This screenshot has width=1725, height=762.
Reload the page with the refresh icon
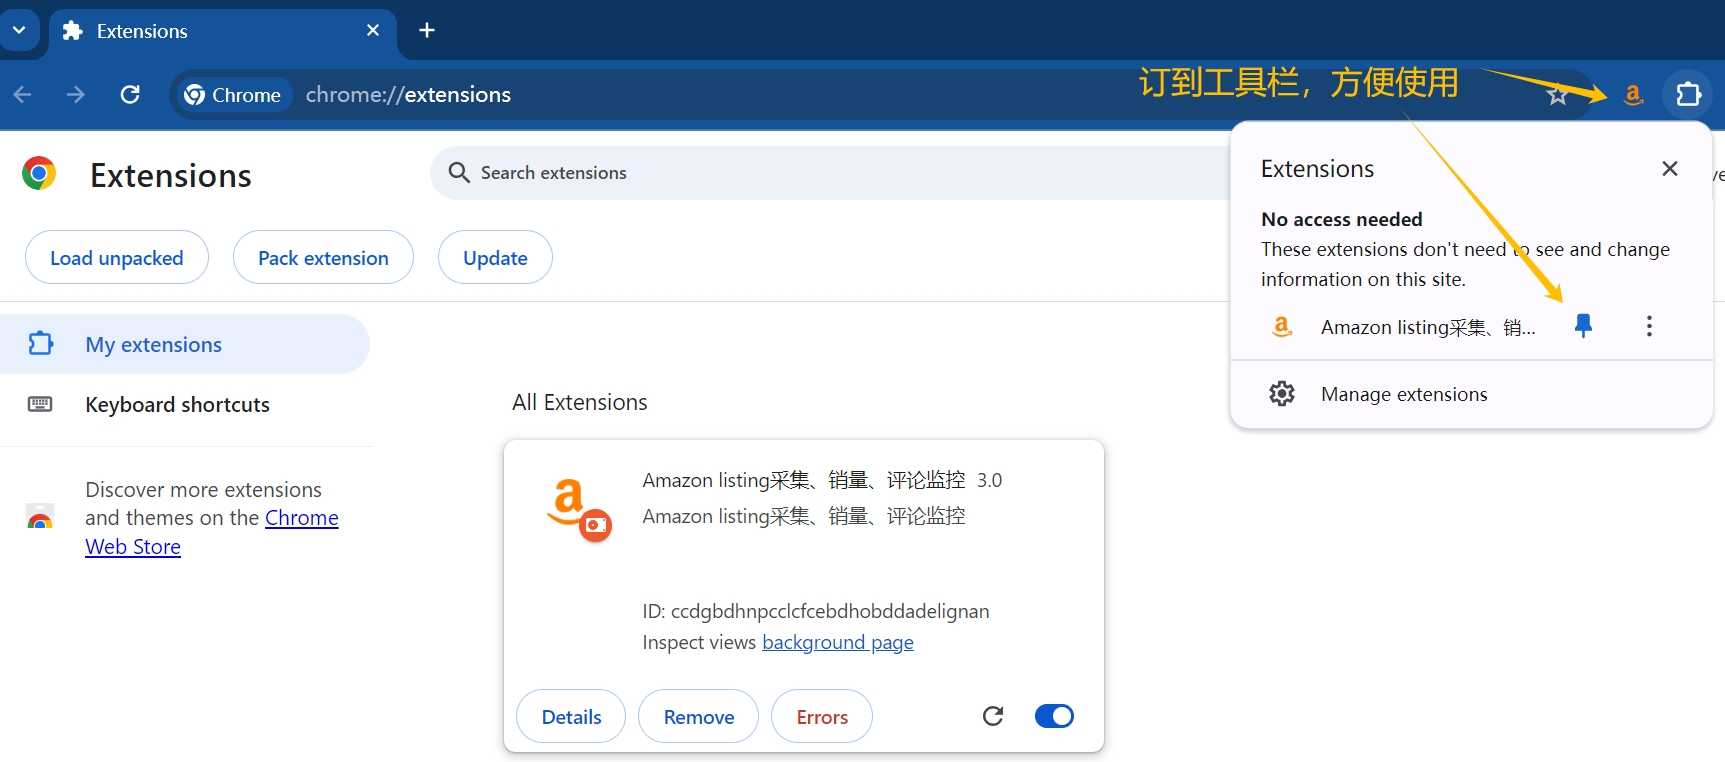(130, 95)
